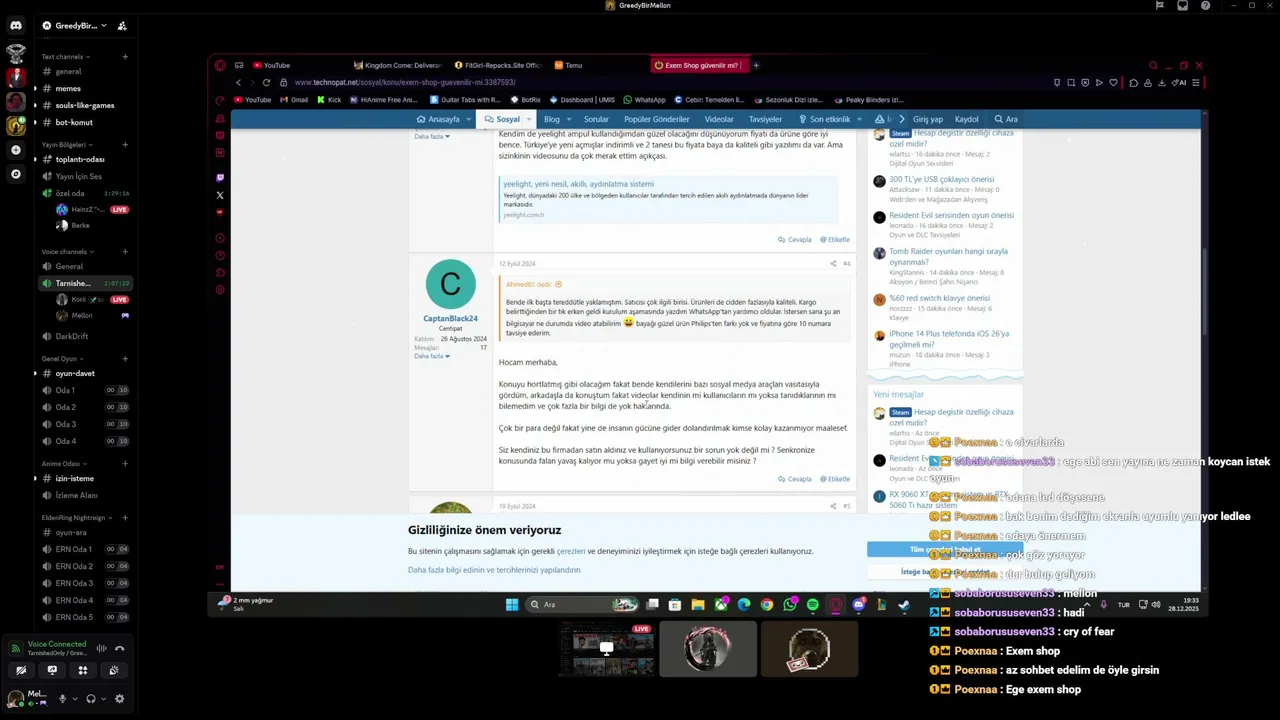The image size is (1280, 720).
Task: Open Discord home direct messages
Action: point(15,25)
